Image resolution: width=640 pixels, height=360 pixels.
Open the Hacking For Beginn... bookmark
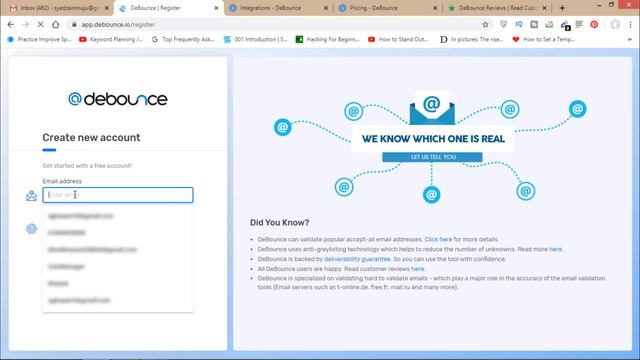(328, 39)
